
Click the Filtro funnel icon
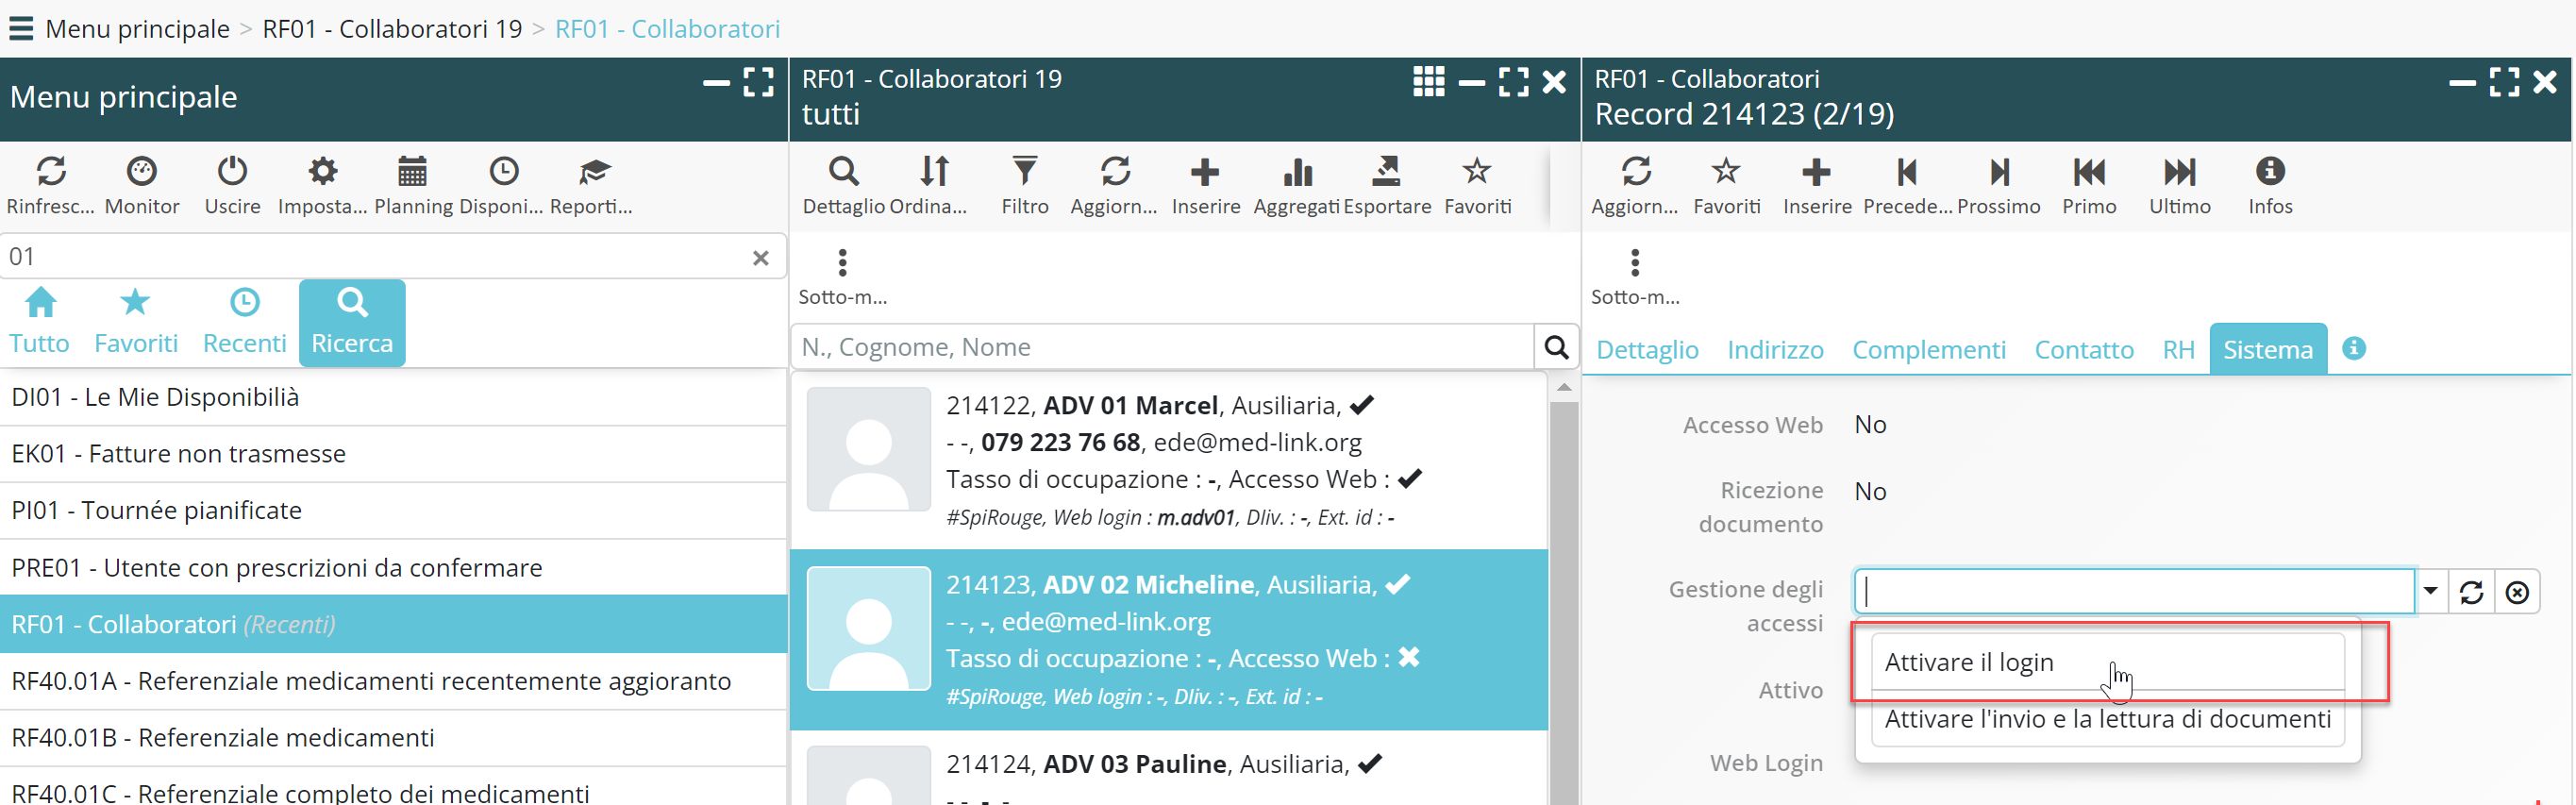click(1024, 172)
